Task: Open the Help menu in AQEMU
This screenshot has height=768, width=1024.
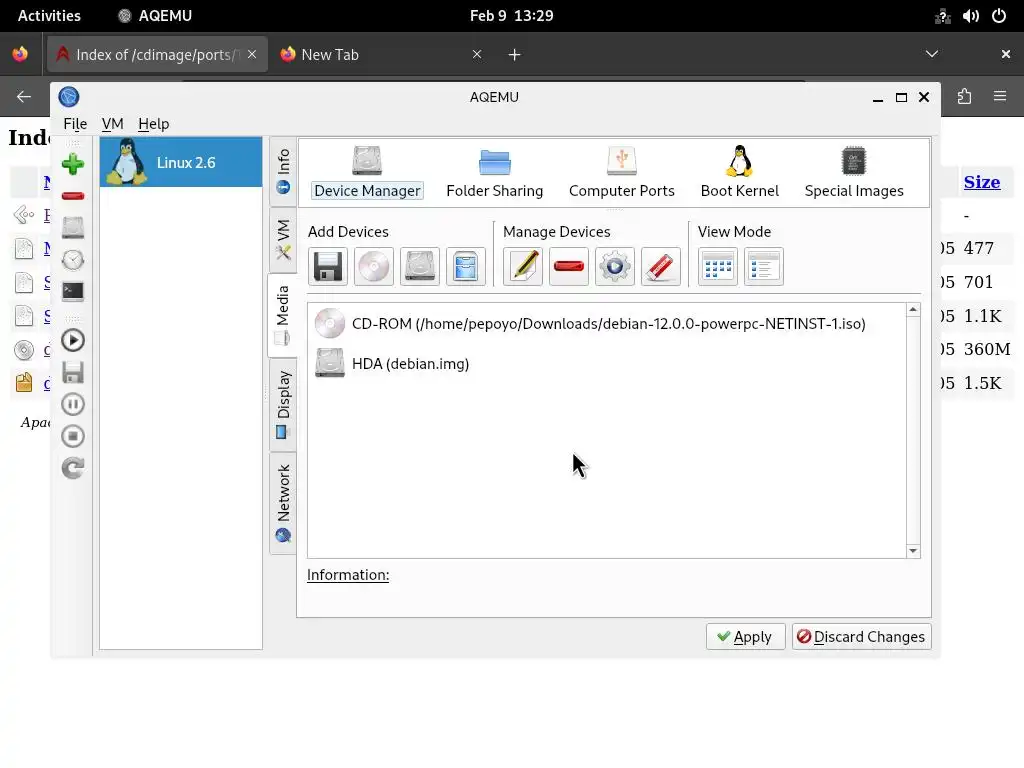Action: pyautogui.click(x=153, y=124)
